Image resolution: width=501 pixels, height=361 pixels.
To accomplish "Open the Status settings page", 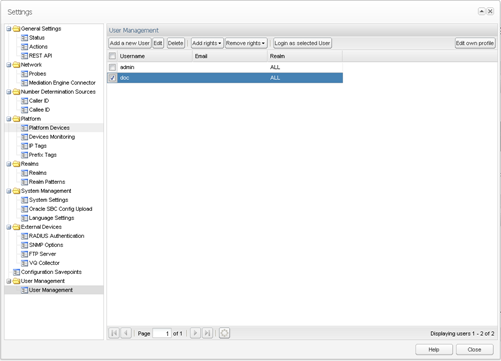I will click(x=37, y=38).
